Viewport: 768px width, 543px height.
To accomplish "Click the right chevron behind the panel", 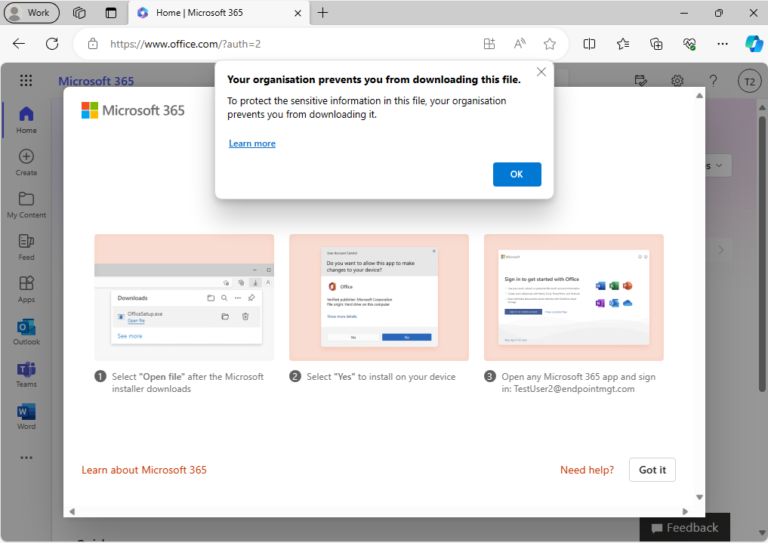I will coord(720,250).
